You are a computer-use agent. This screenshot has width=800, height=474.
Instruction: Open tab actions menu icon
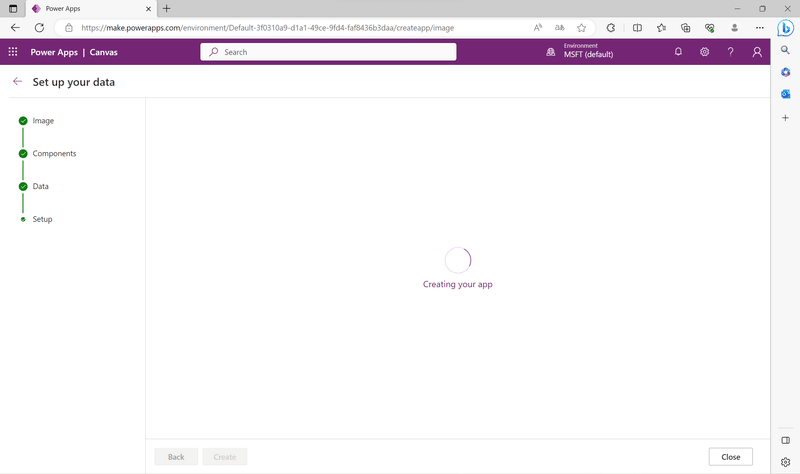(13, 9)
